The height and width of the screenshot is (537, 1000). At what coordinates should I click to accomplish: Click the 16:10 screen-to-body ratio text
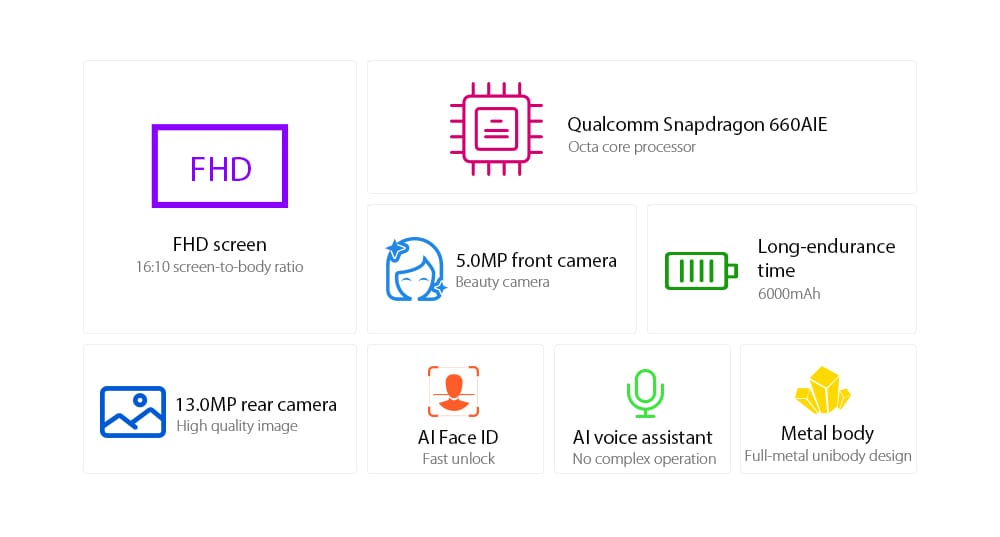coord(220,267)
